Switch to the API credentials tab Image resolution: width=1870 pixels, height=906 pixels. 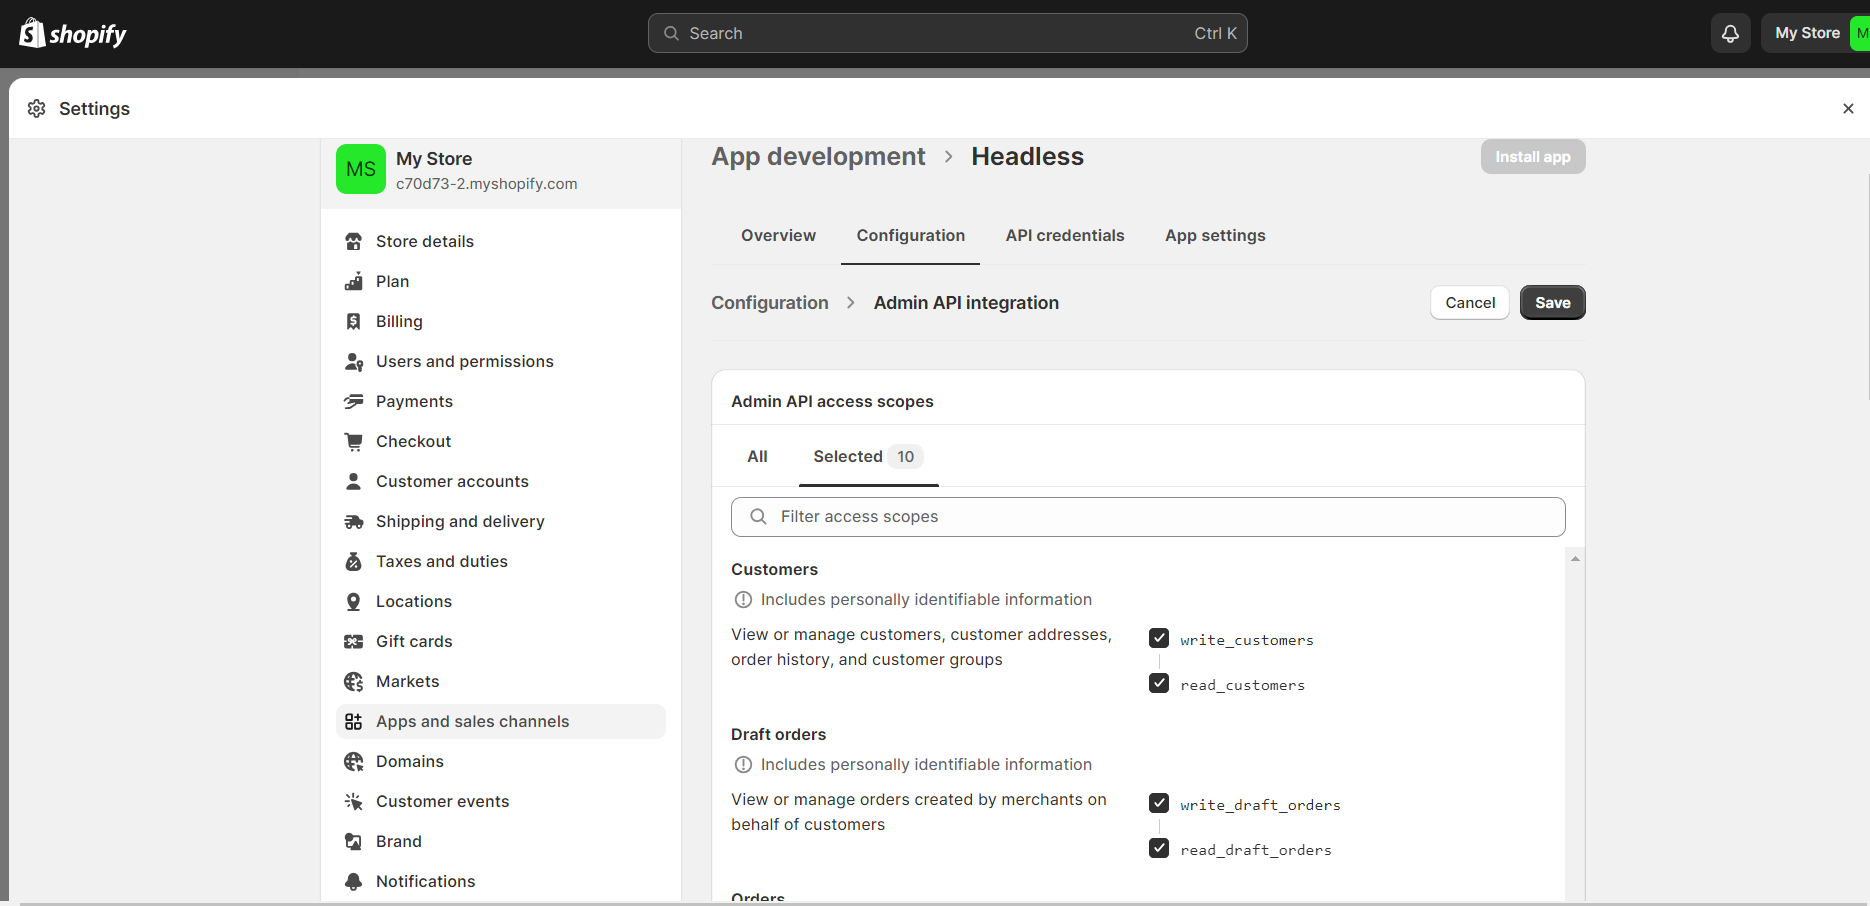[1064, 235]
